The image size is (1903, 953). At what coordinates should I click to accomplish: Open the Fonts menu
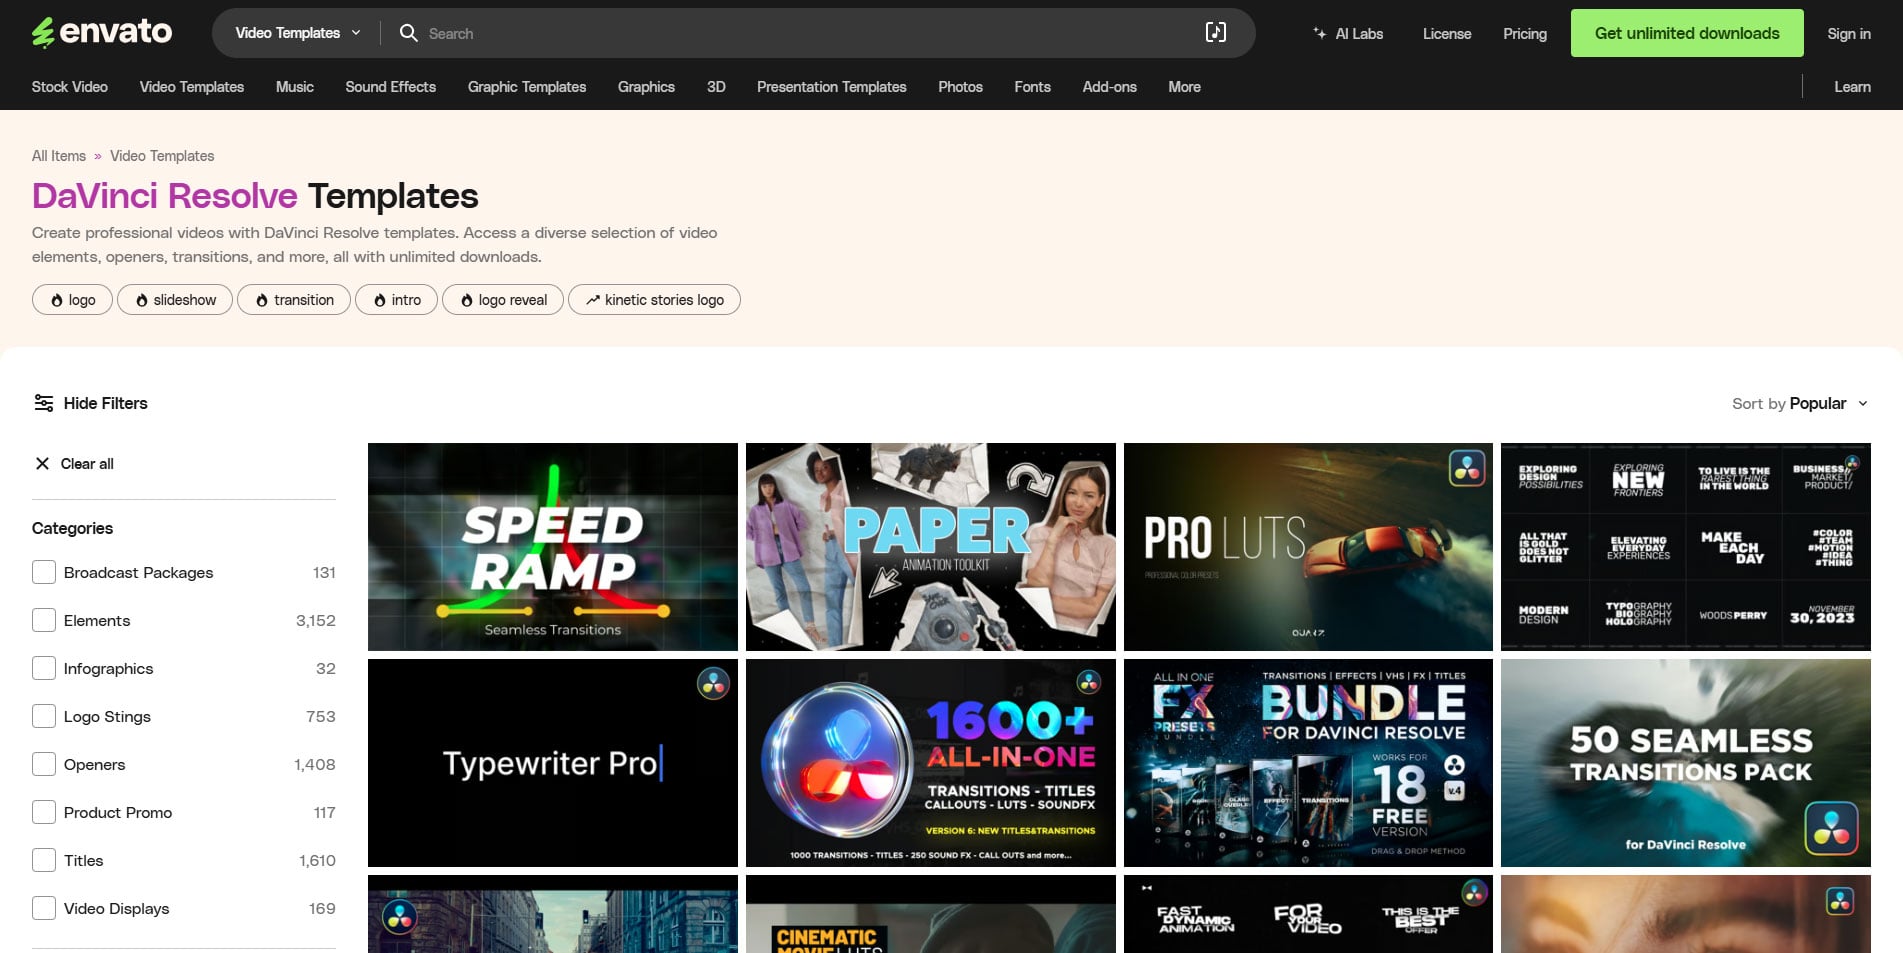click(1033, 87)
